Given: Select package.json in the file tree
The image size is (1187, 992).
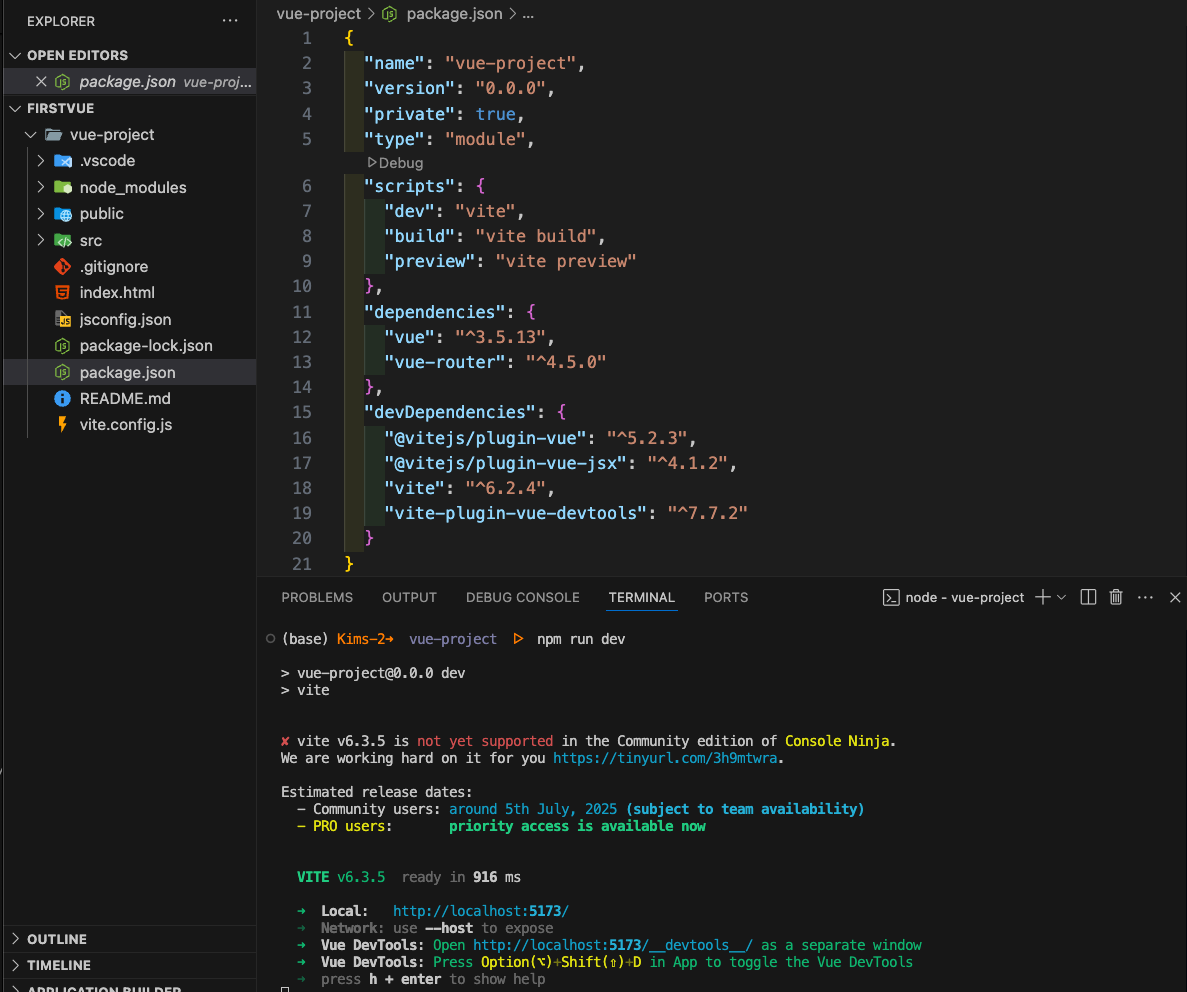Looking at the screenshot, I should [130, 372].
